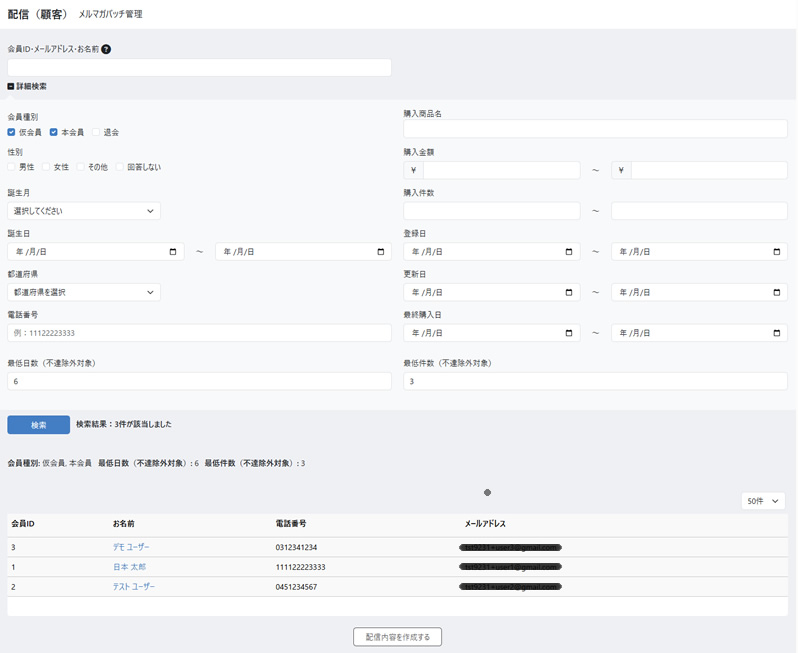
Task: Open calendar picker for 最終購入日 start date
Action: [x=569, y=333]
